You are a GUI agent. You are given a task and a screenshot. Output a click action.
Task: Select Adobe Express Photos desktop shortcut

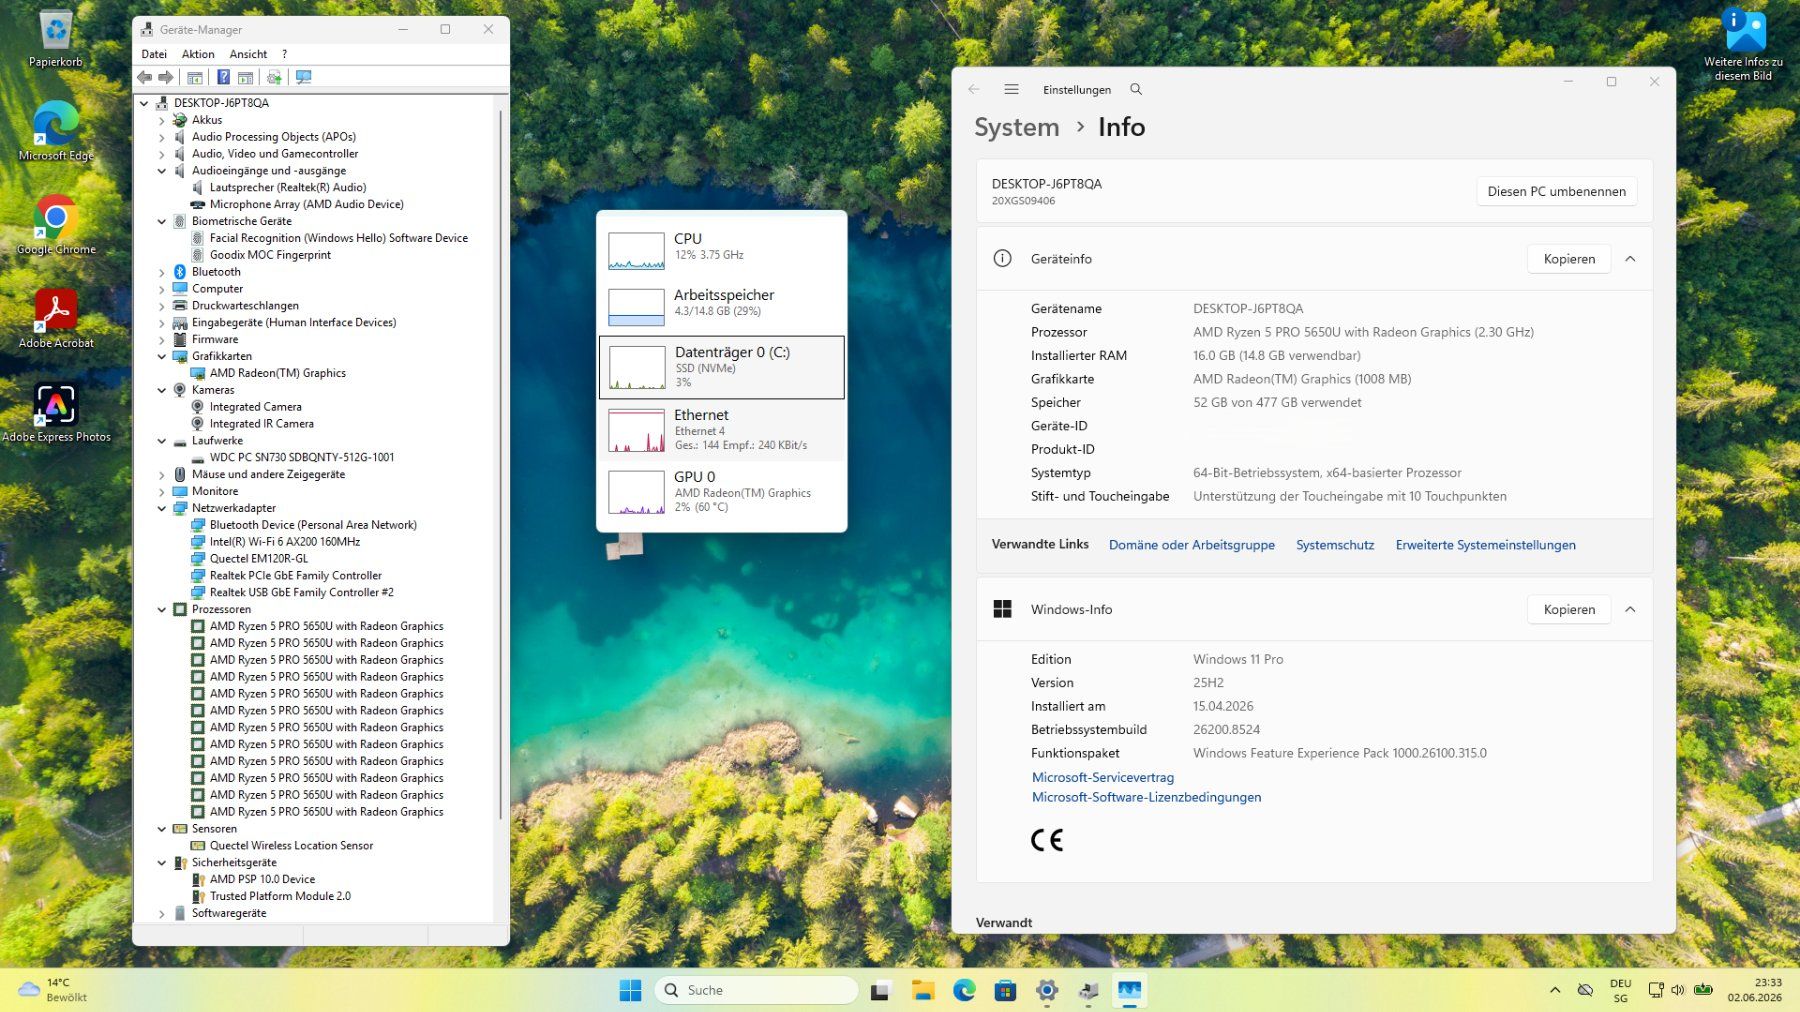(x=56, y=413)
